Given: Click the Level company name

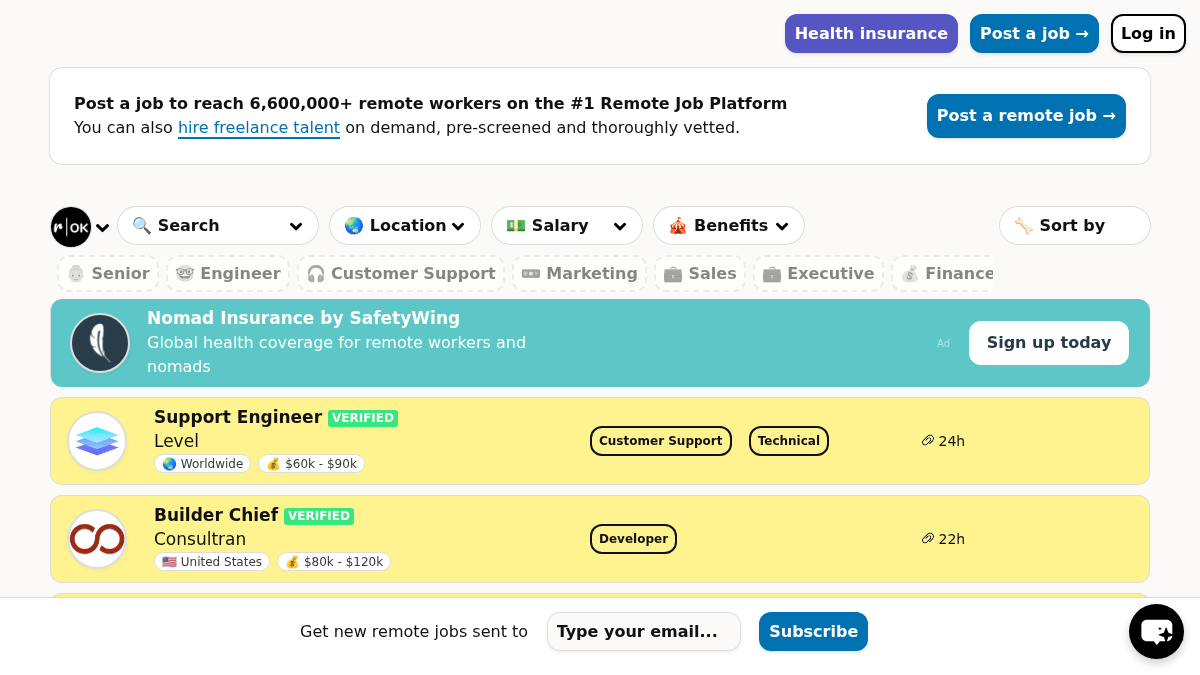Looking at the screenshot, I should [x=176, y=441].
